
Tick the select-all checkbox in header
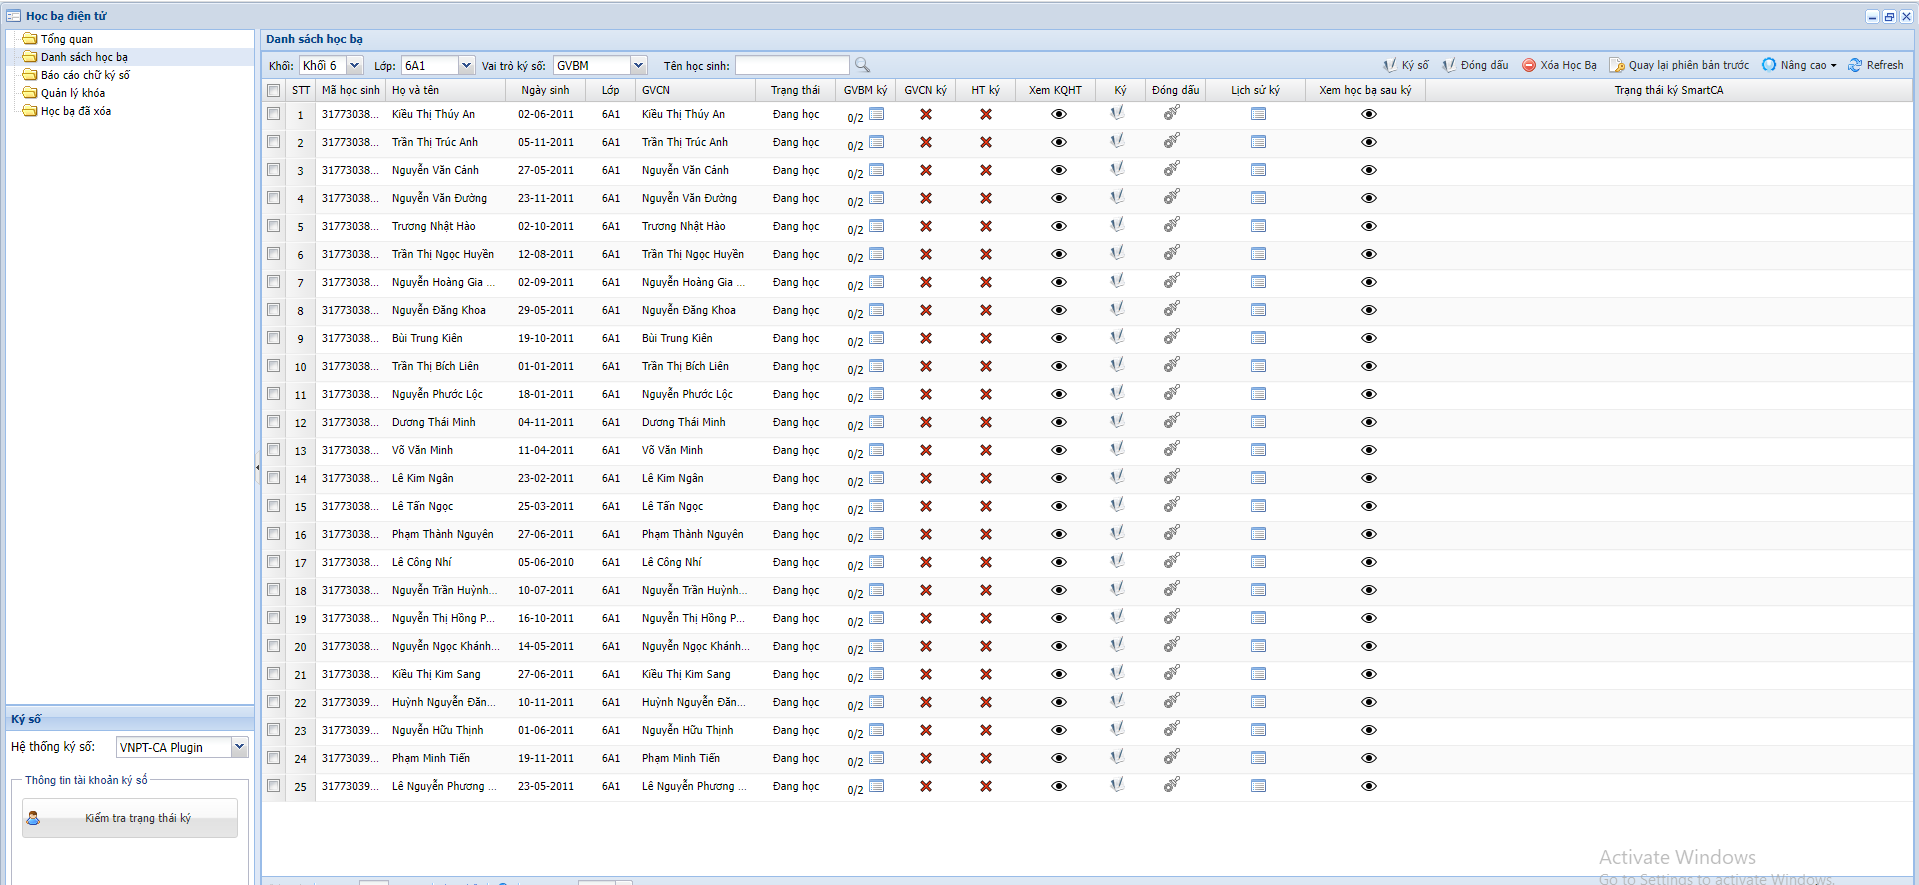pos(274,90)
